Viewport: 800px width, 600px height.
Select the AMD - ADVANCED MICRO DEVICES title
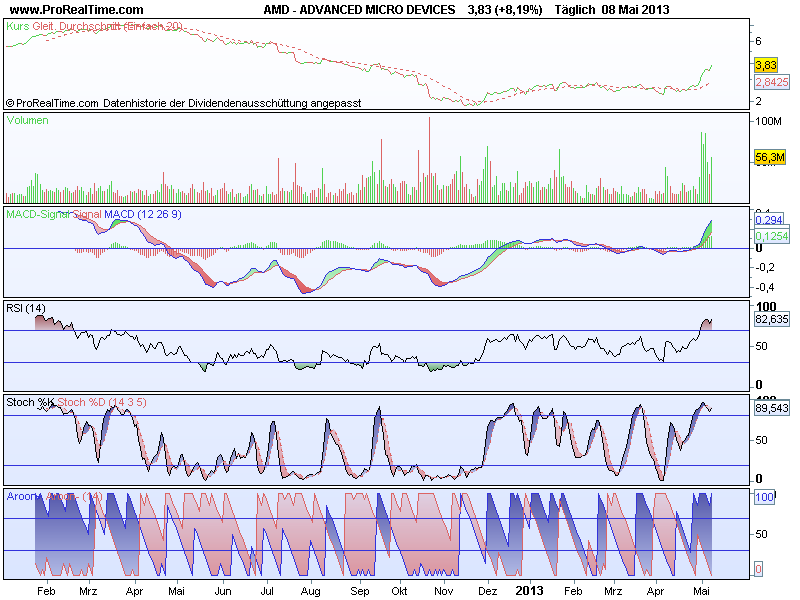coord(359,9)
